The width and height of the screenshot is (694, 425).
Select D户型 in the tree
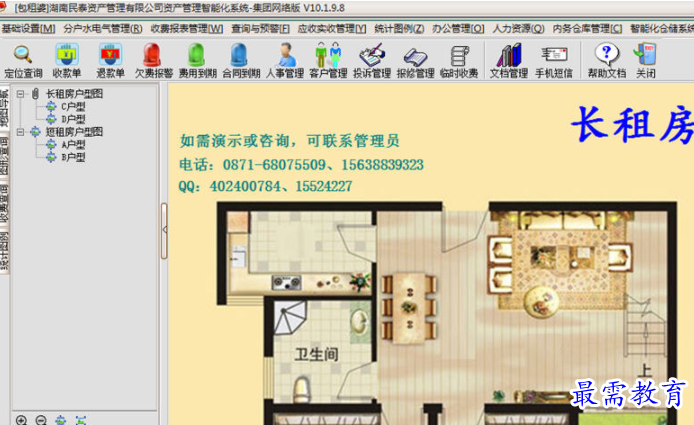coord(73,119)
